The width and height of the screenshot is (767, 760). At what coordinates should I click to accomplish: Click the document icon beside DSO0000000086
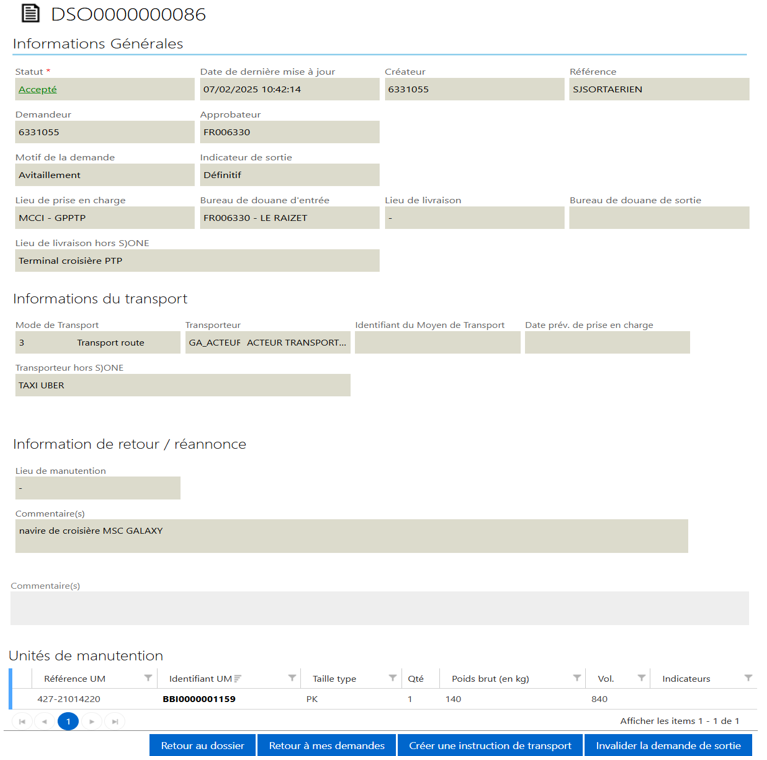pos(30,15)
